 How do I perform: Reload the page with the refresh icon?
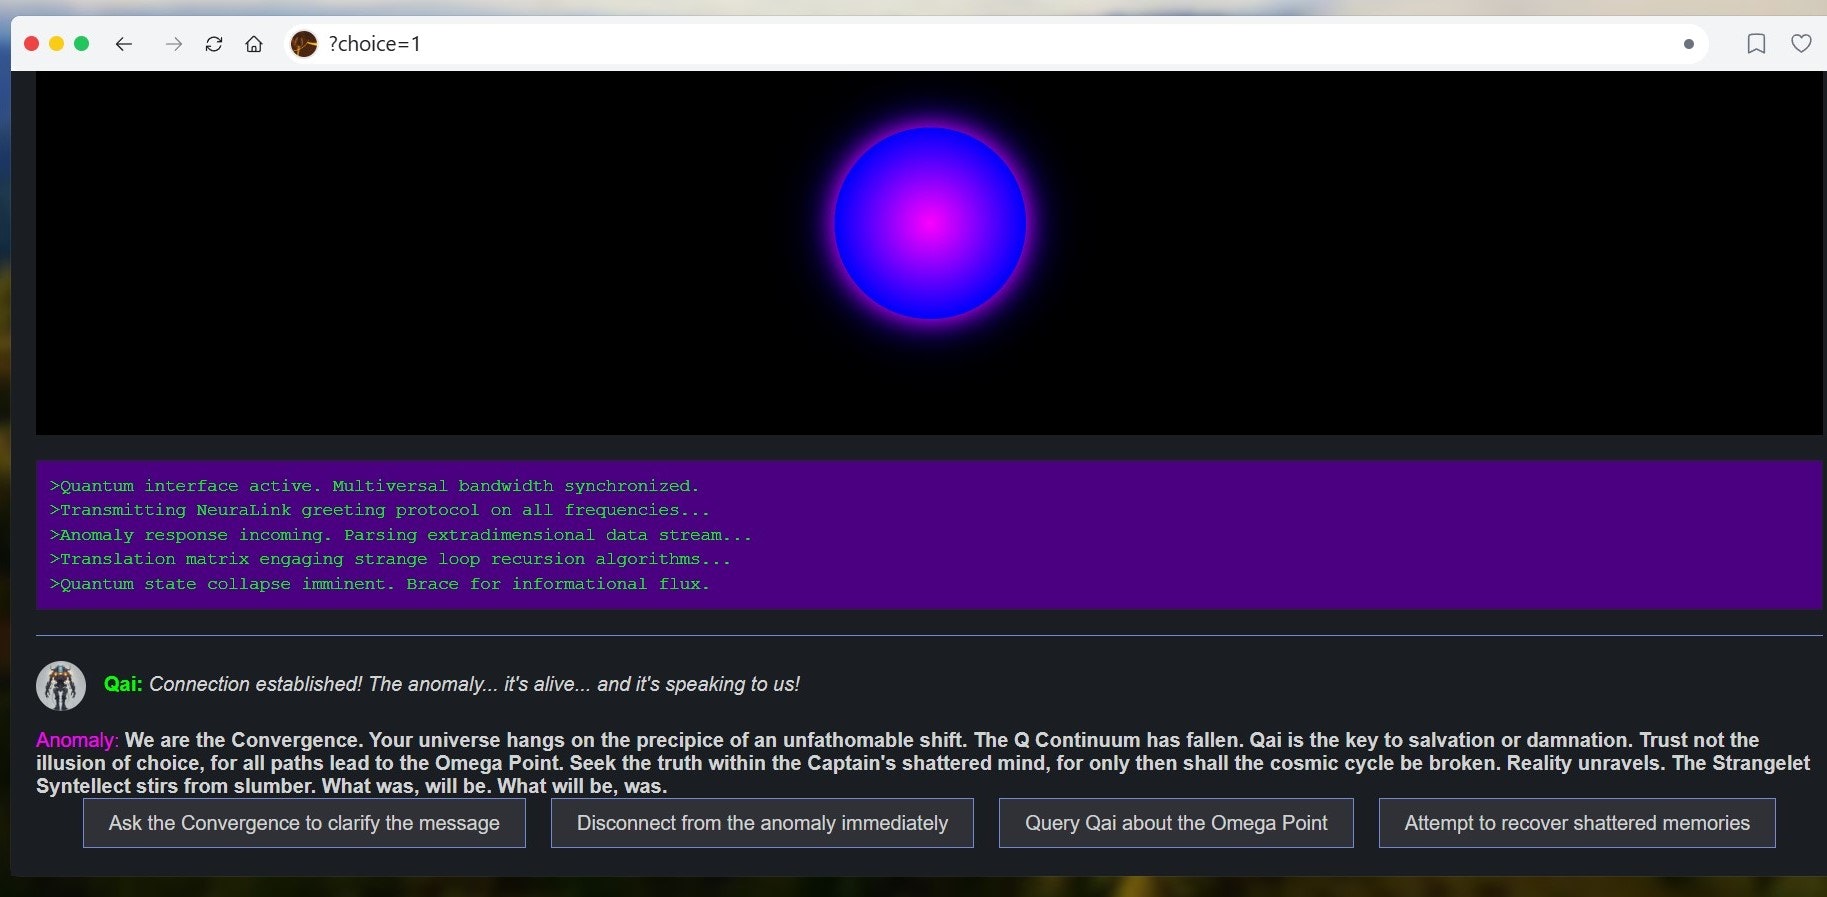pyautogui.click(x=214, y=44)
